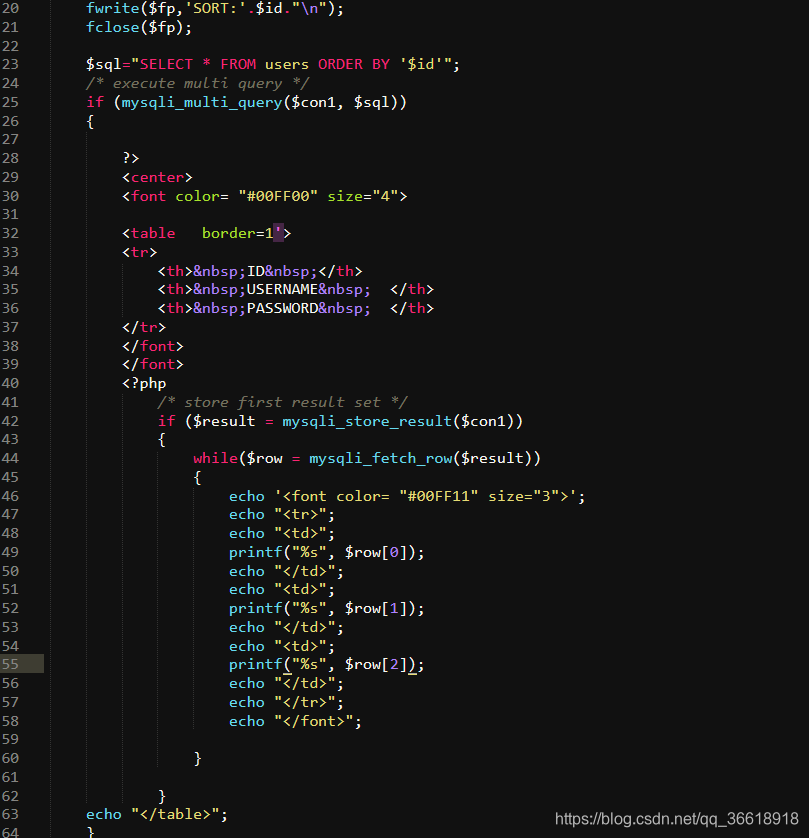Image resolution: width=809 pixels, height=838 pixels.
Task: Click the closing brace on line 60
Action: (197, 758)
